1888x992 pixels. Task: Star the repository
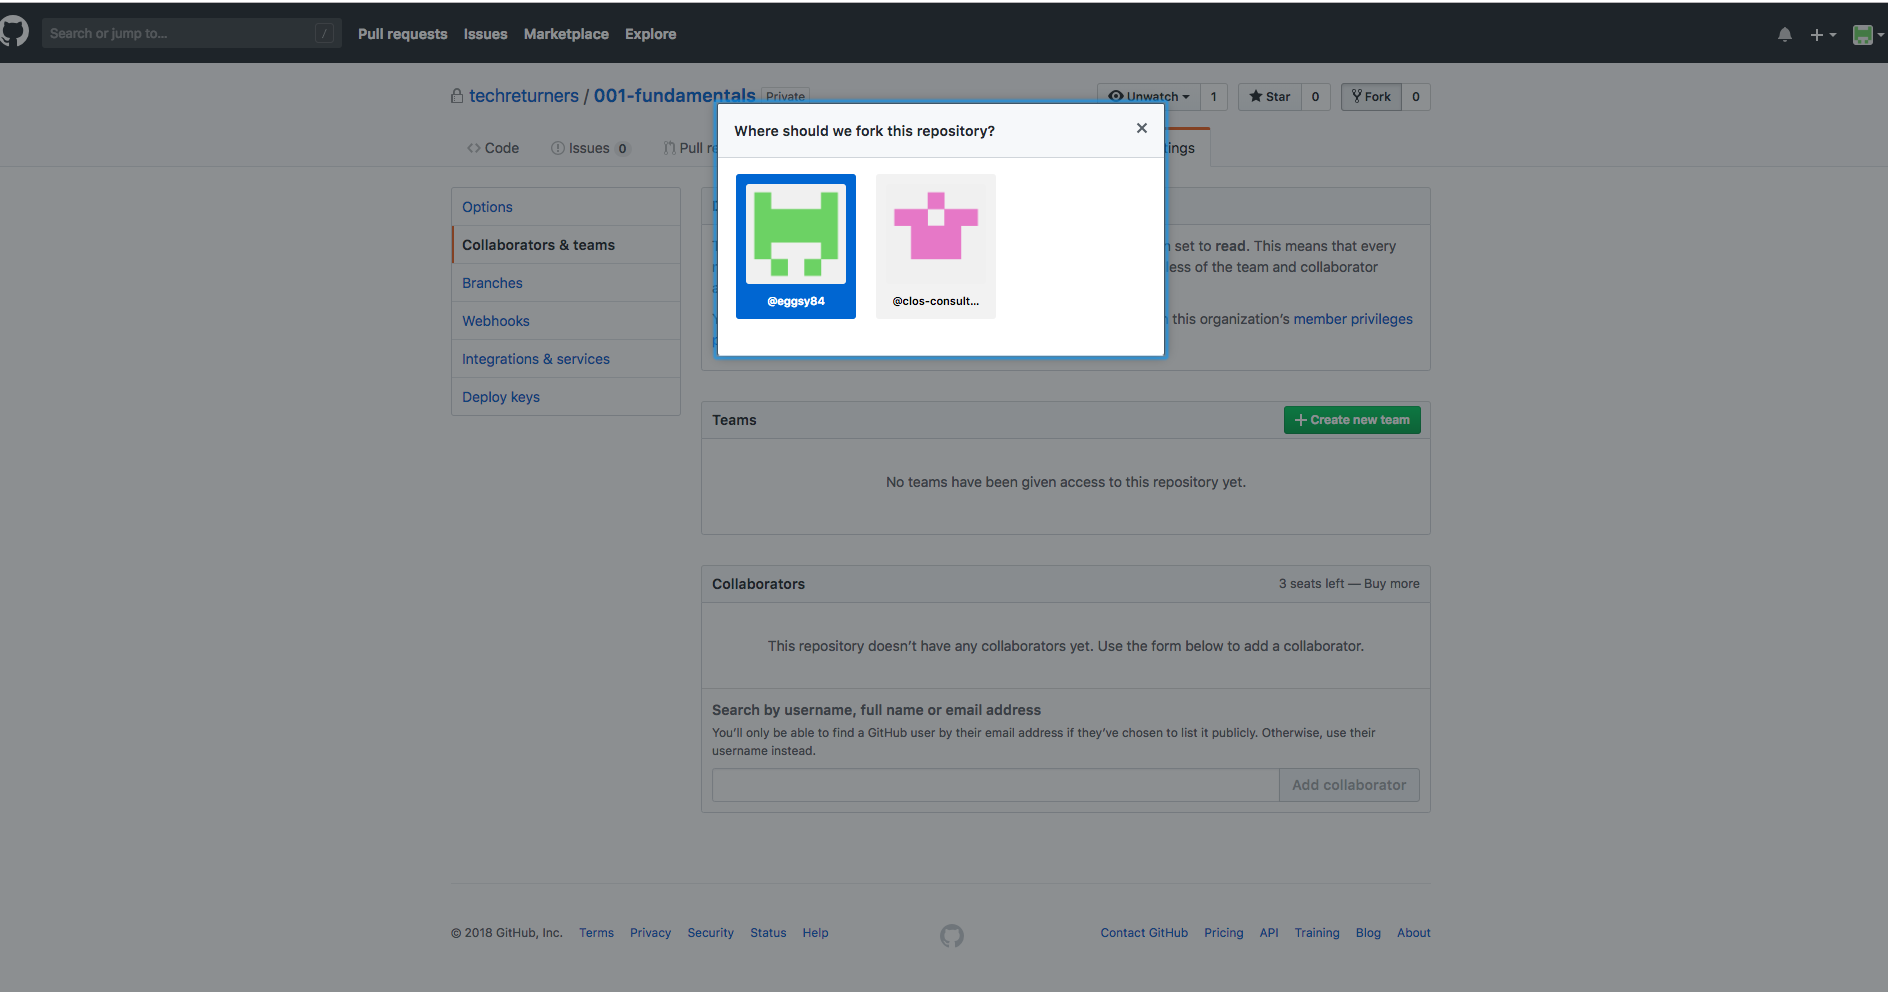pos(1270,97)
